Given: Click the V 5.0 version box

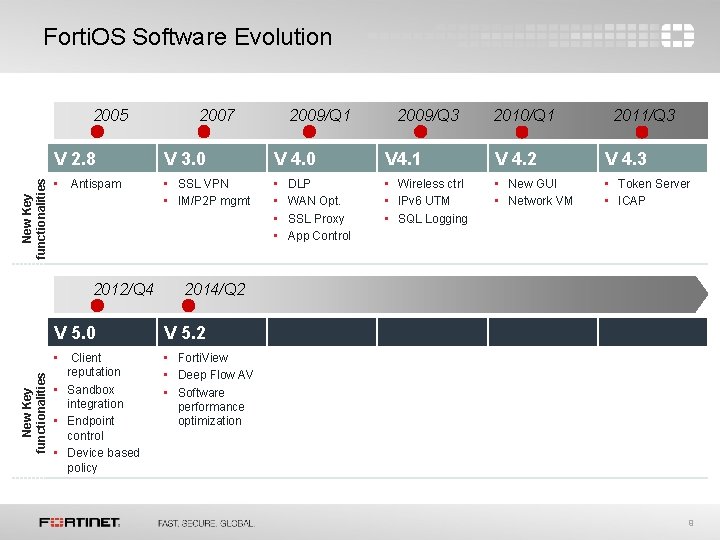Looking at the screenshot, I should (x=102, y=332).
